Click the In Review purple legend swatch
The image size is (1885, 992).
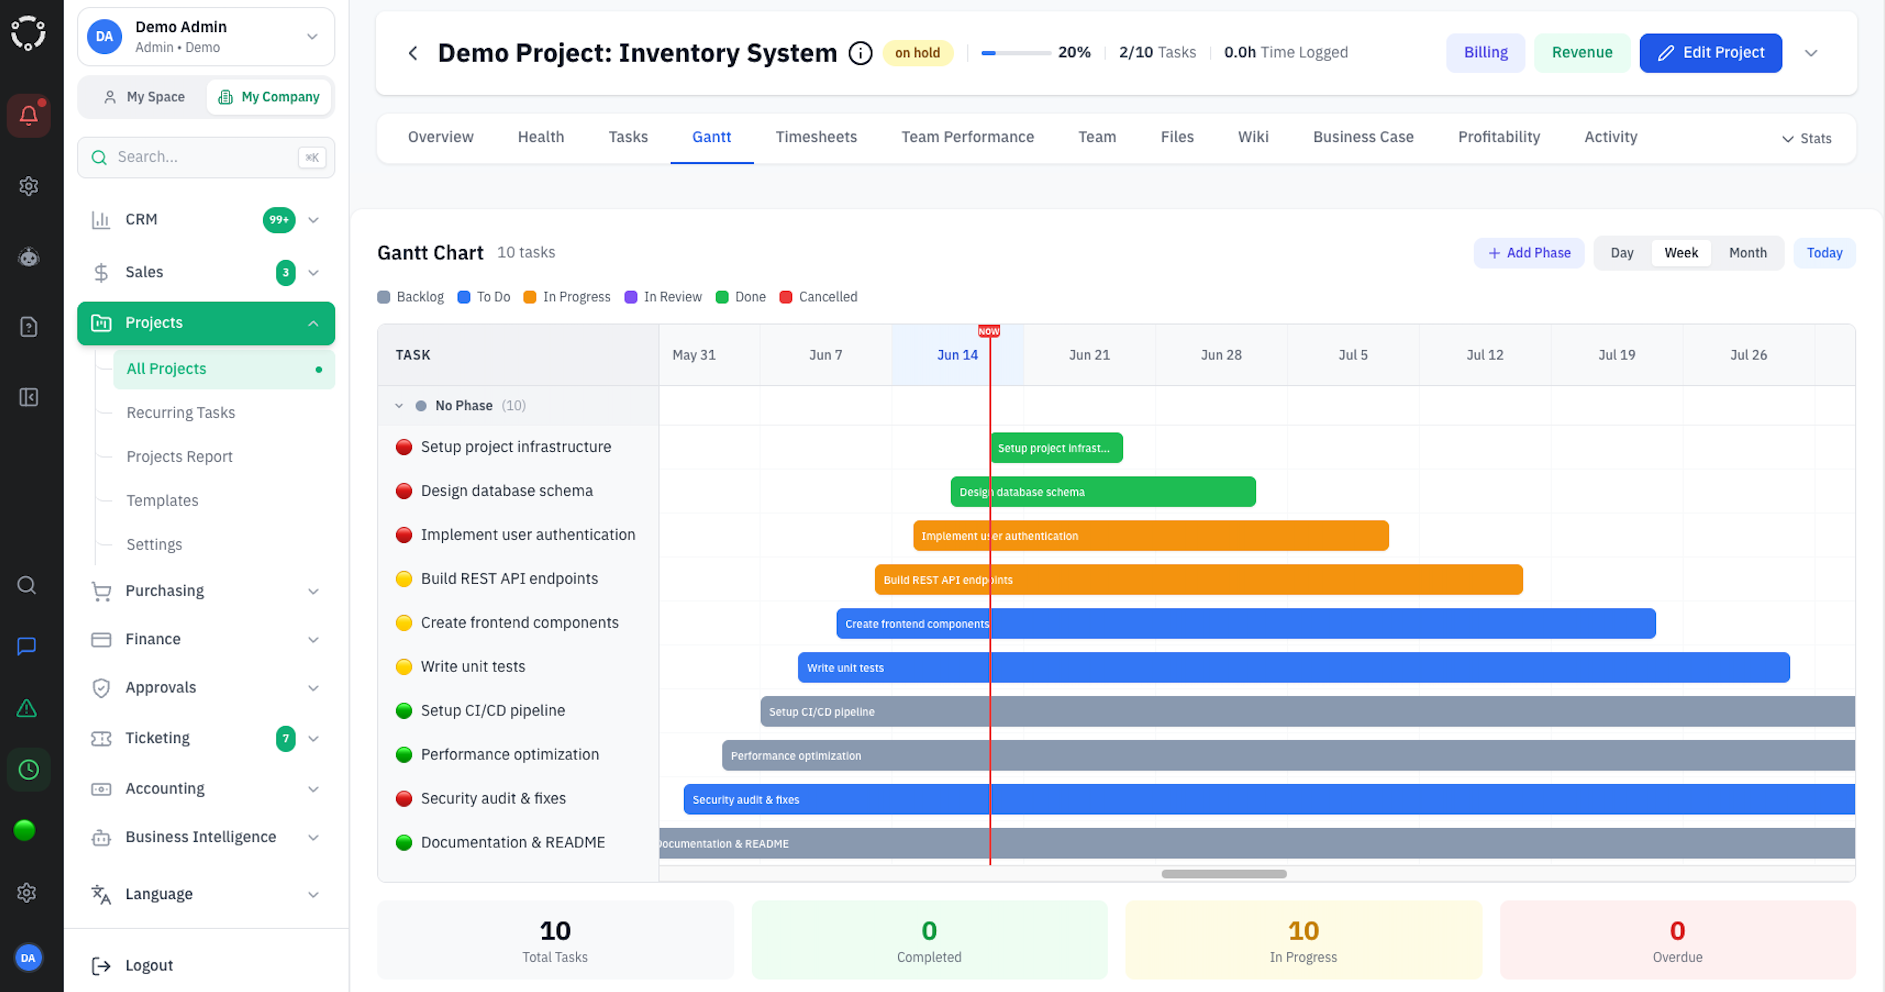pos(631,297)
